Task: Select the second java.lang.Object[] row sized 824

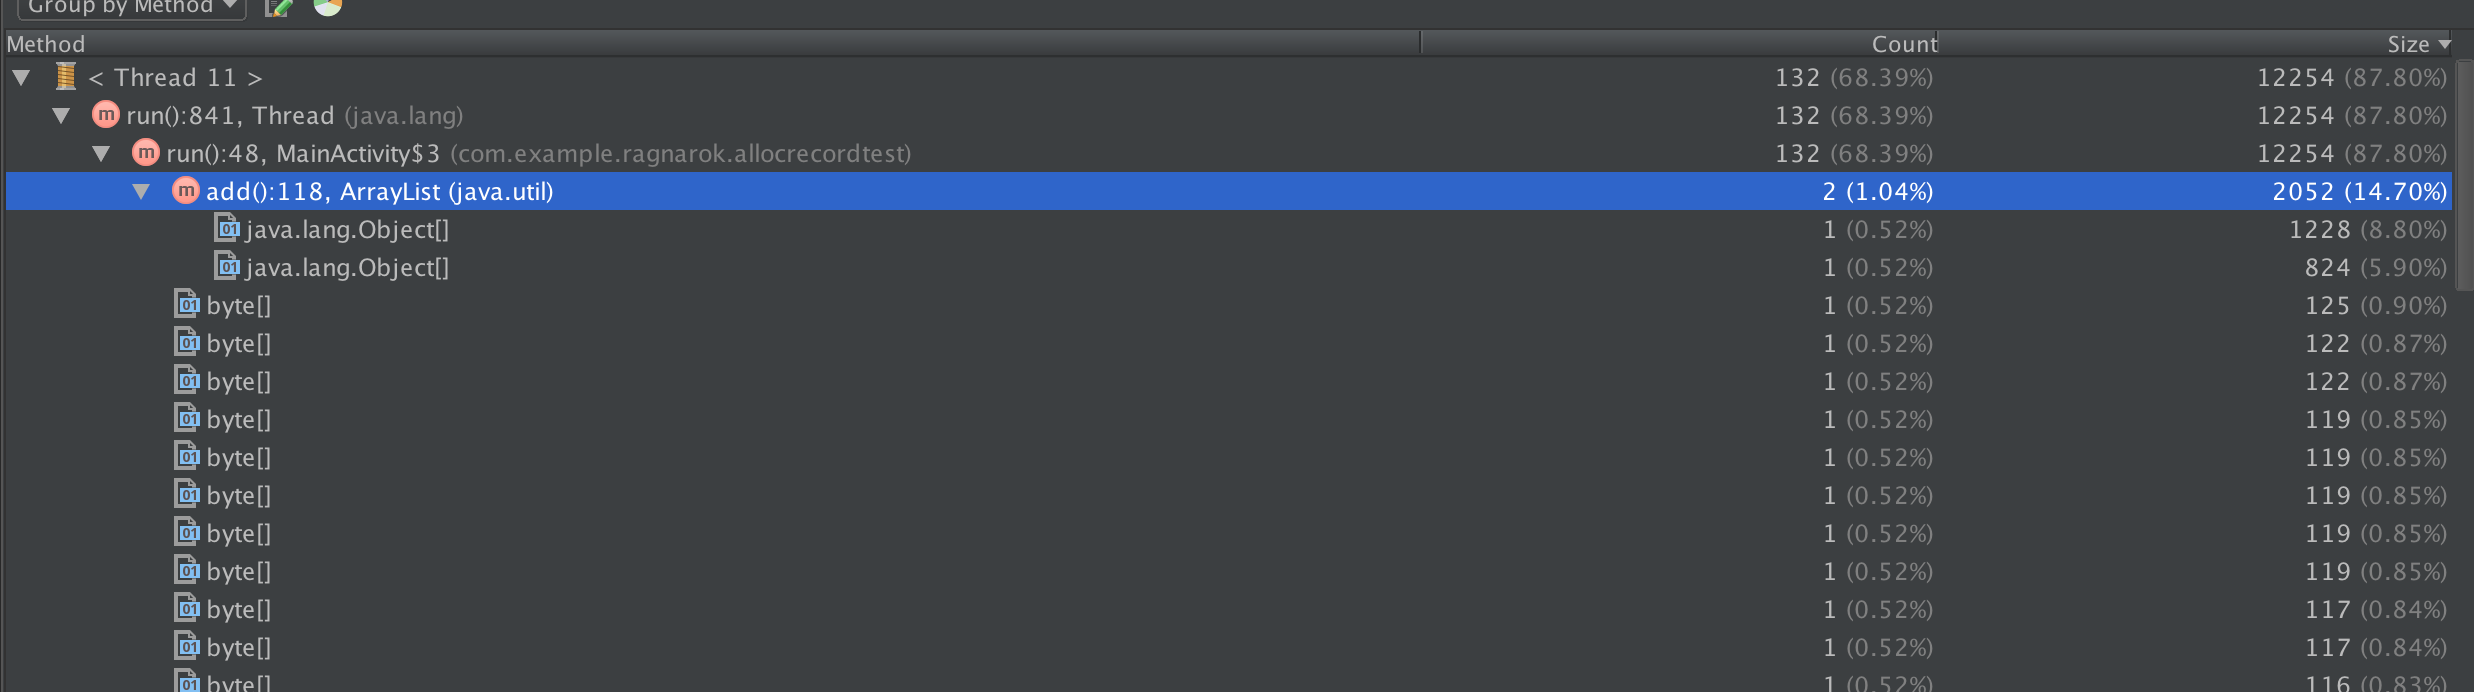Action: click(x=347, y=267)
